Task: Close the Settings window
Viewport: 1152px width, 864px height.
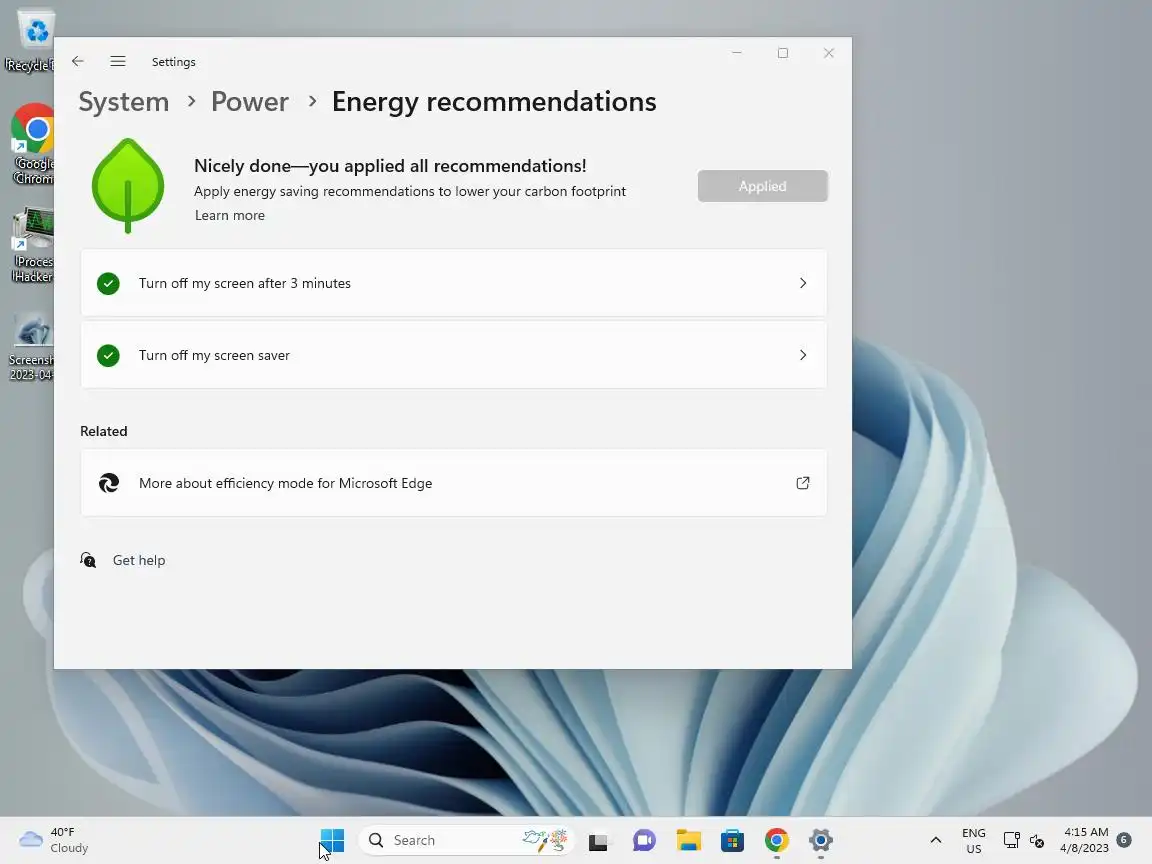Action: tap(829, 53)
